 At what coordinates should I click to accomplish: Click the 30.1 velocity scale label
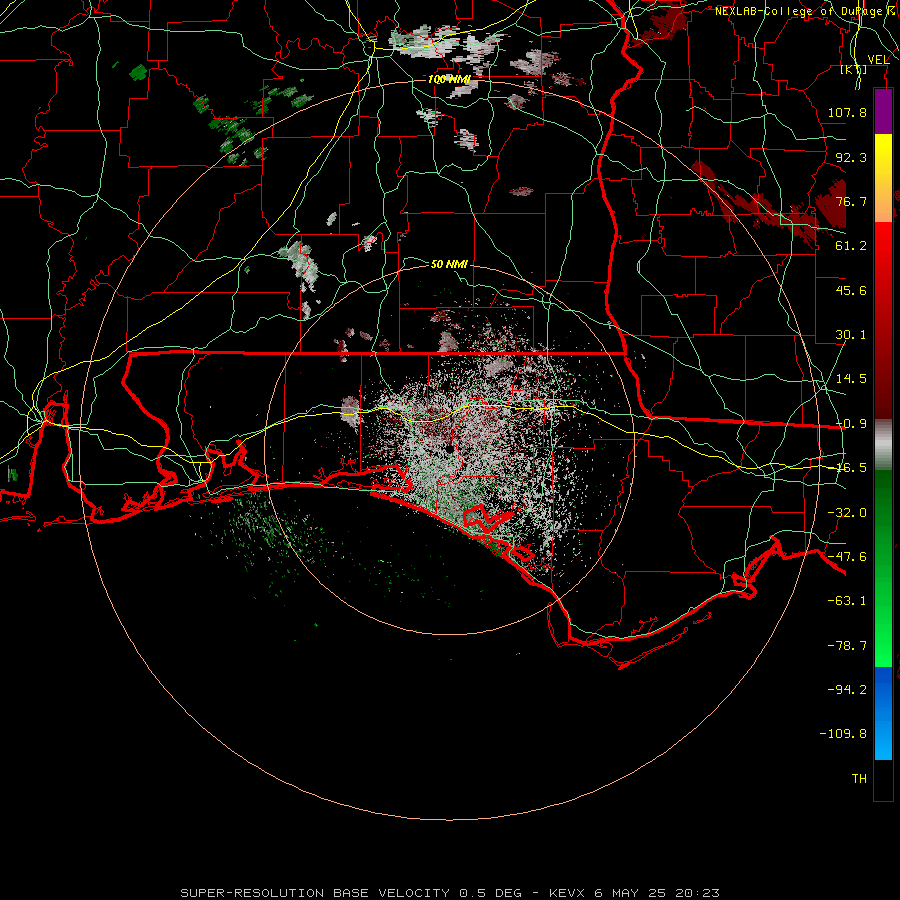point(851,335)
